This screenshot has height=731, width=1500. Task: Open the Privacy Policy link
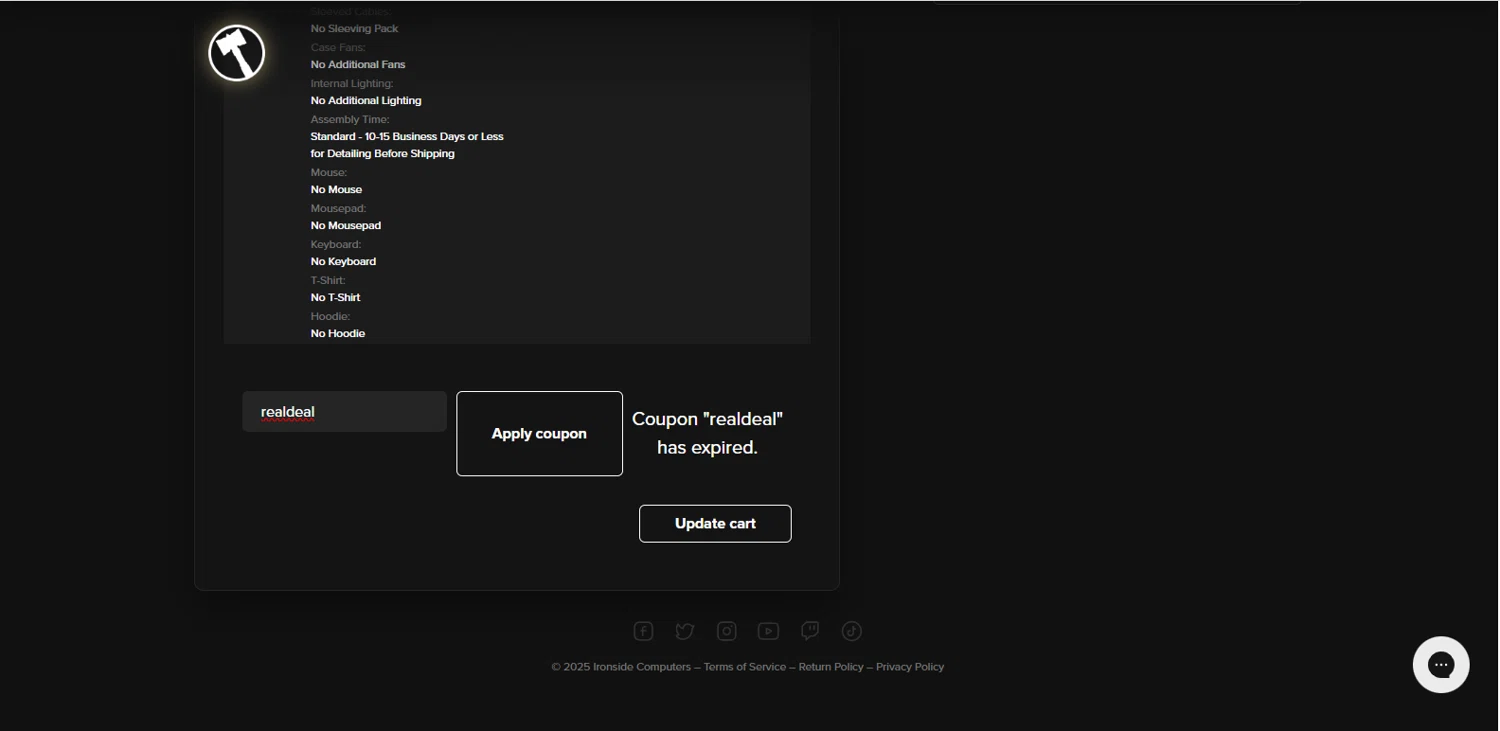point(910,667)
